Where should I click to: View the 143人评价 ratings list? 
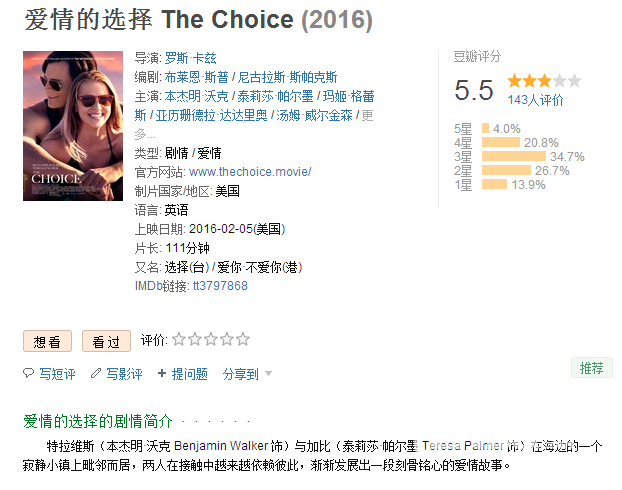coord(535,100)
